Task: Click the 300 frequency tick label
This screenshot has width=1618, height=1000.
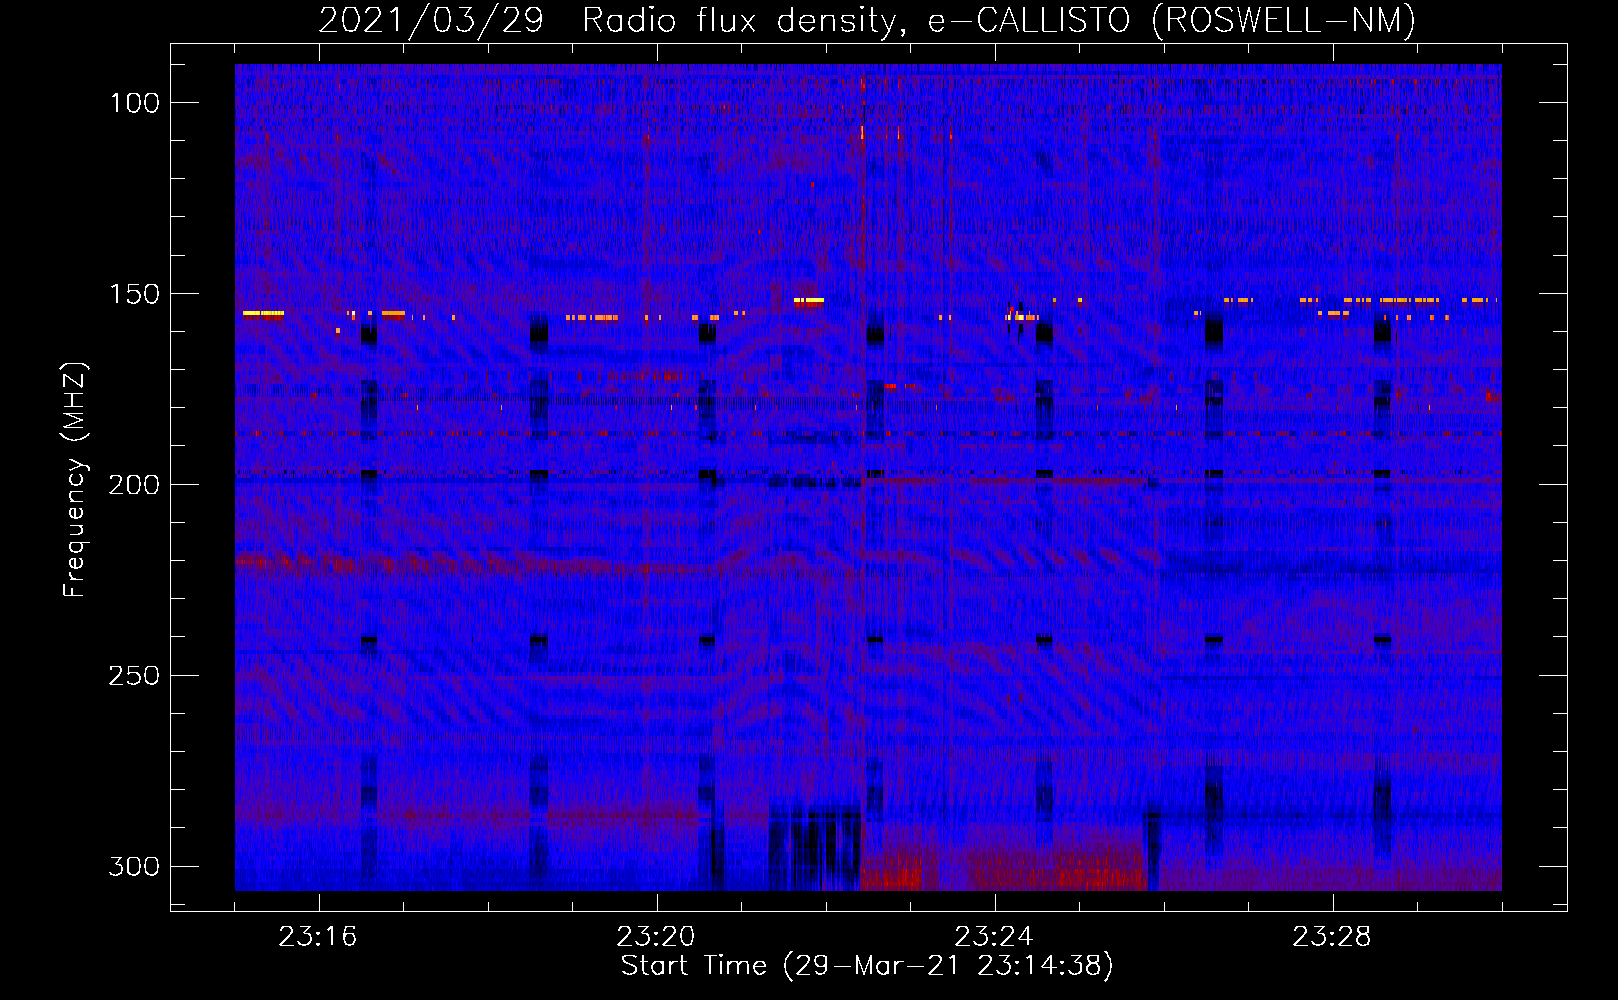Action: coord(134,866)
